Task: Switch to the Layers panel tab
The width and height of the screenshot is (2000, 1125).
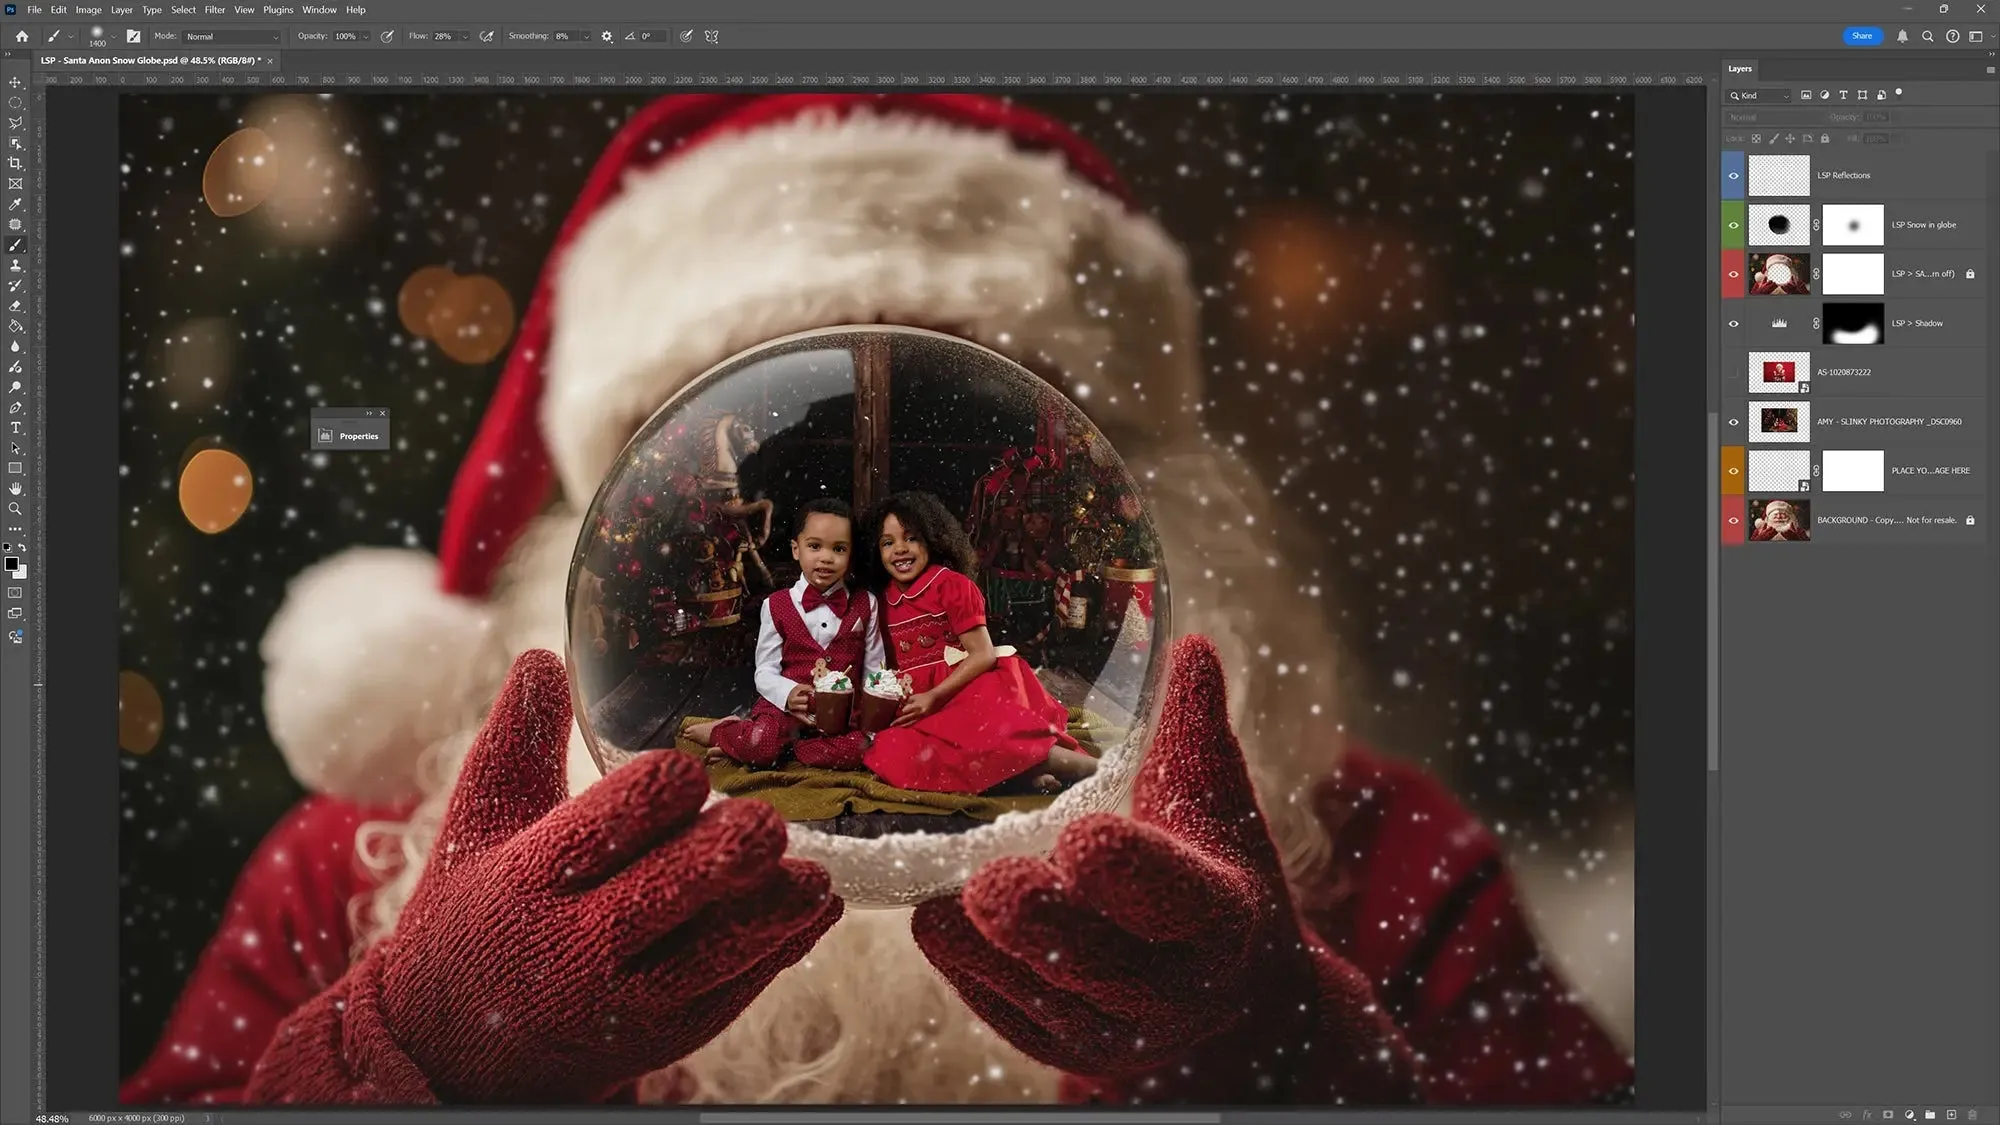Action: 1740,69
